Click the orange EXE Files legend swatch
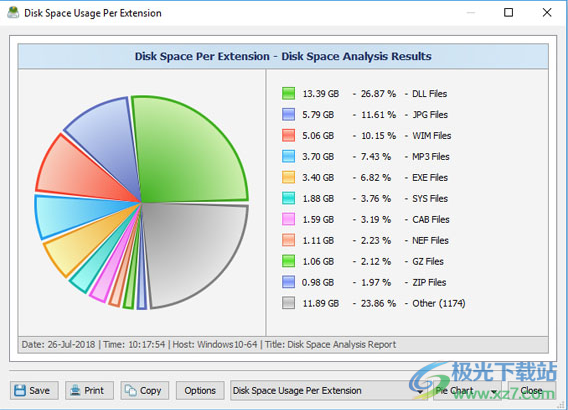 (x=288, y=177)
